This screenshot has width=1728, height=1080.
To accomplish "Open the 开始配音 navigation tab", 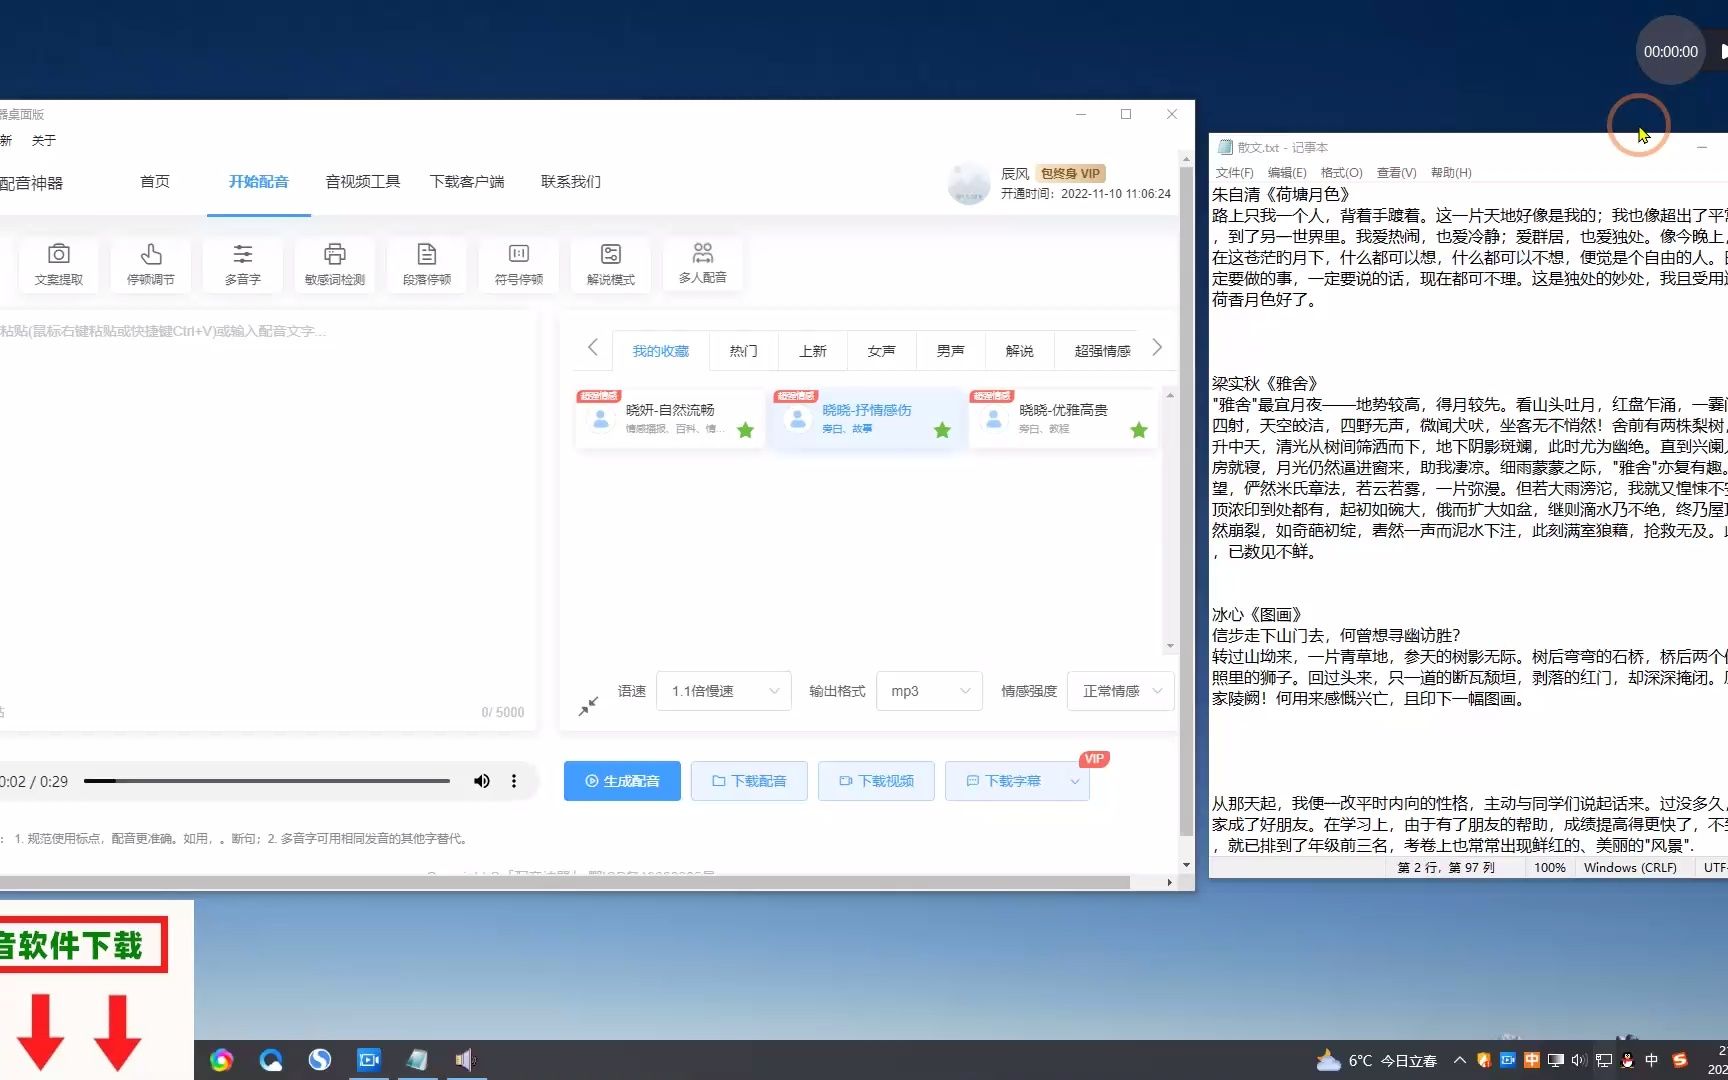I will click(259, 181).
